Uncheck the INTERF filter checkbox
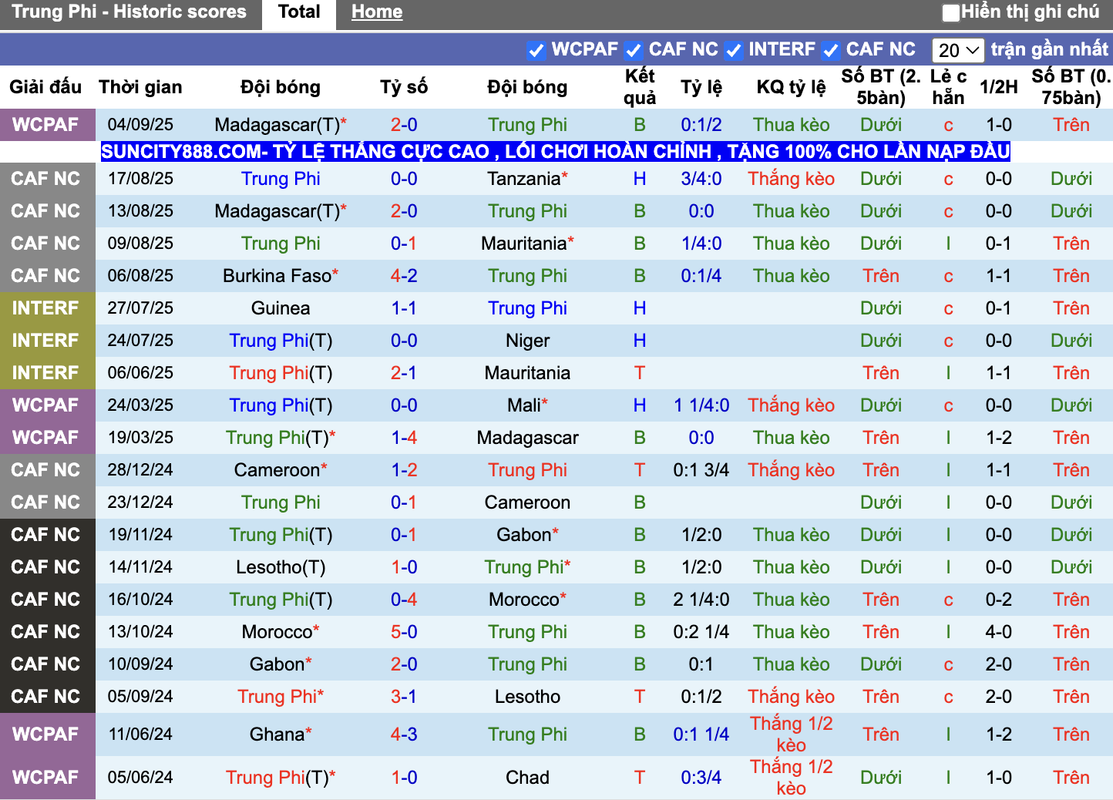 tap(733, 50)
